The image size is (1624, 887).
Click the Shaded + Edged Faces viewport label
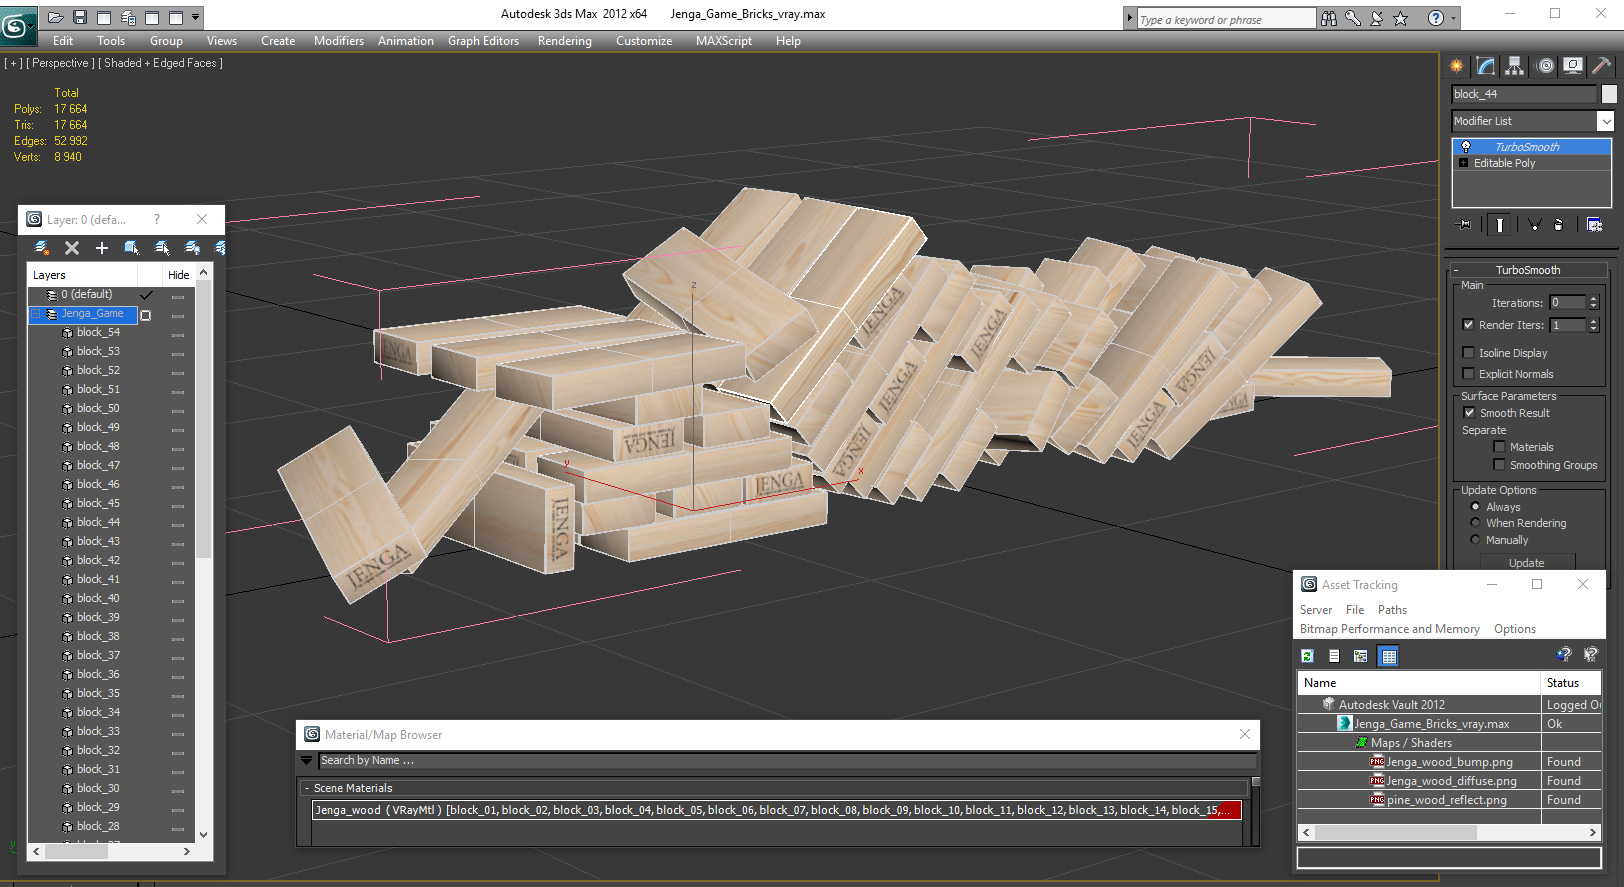(161, 63)
